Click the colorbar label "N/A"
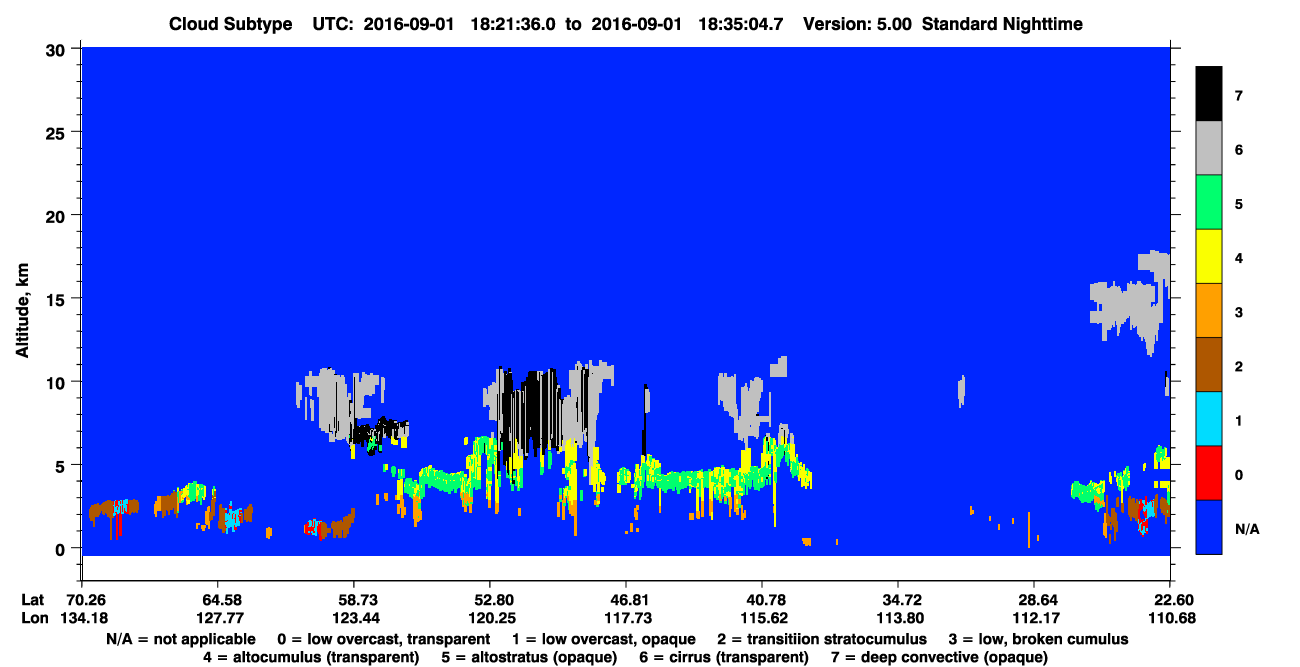 1247,528
